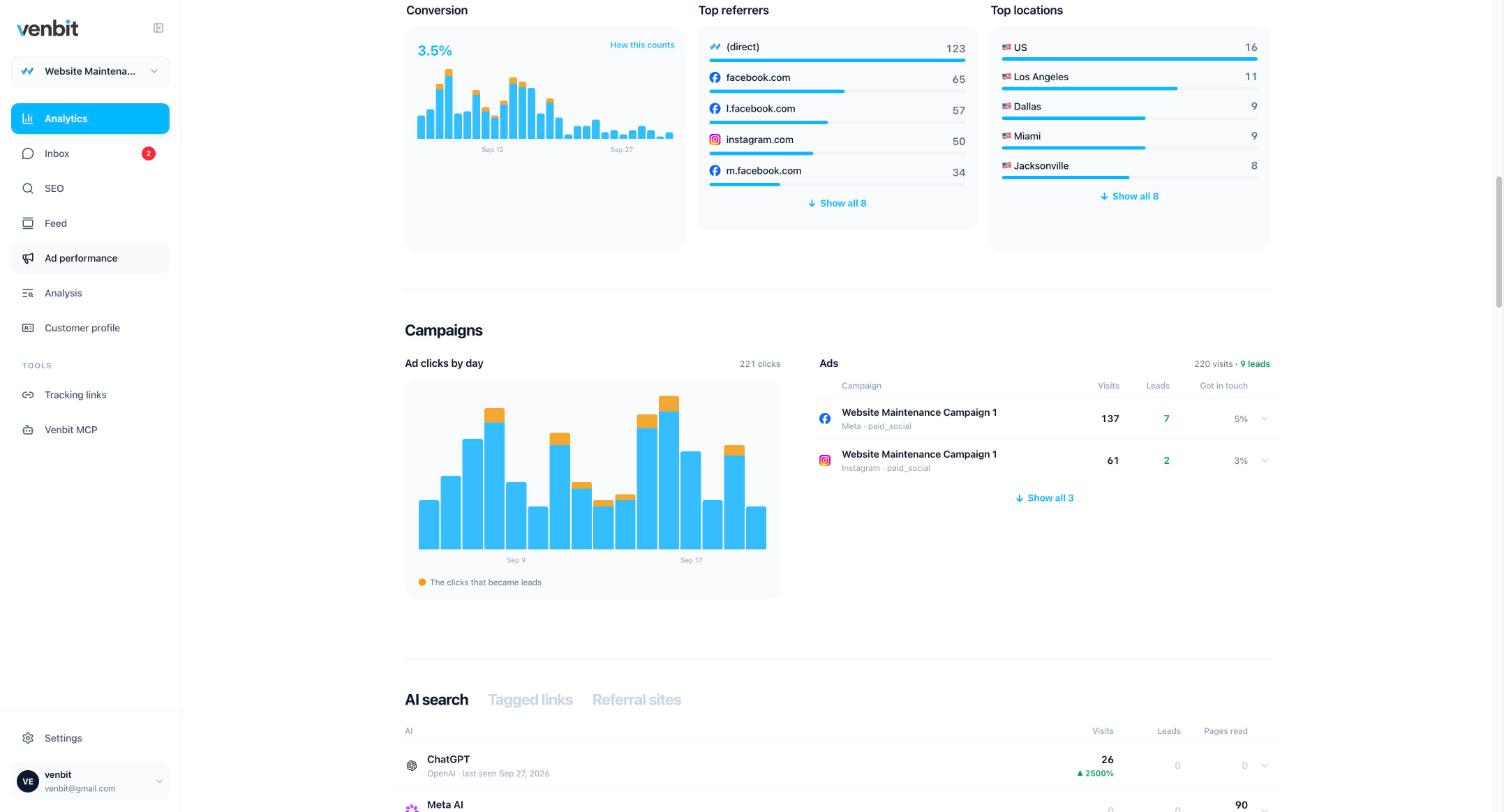Click the Dallas location row
This screenshot has height=812, width=1504.
(1129, 109)
